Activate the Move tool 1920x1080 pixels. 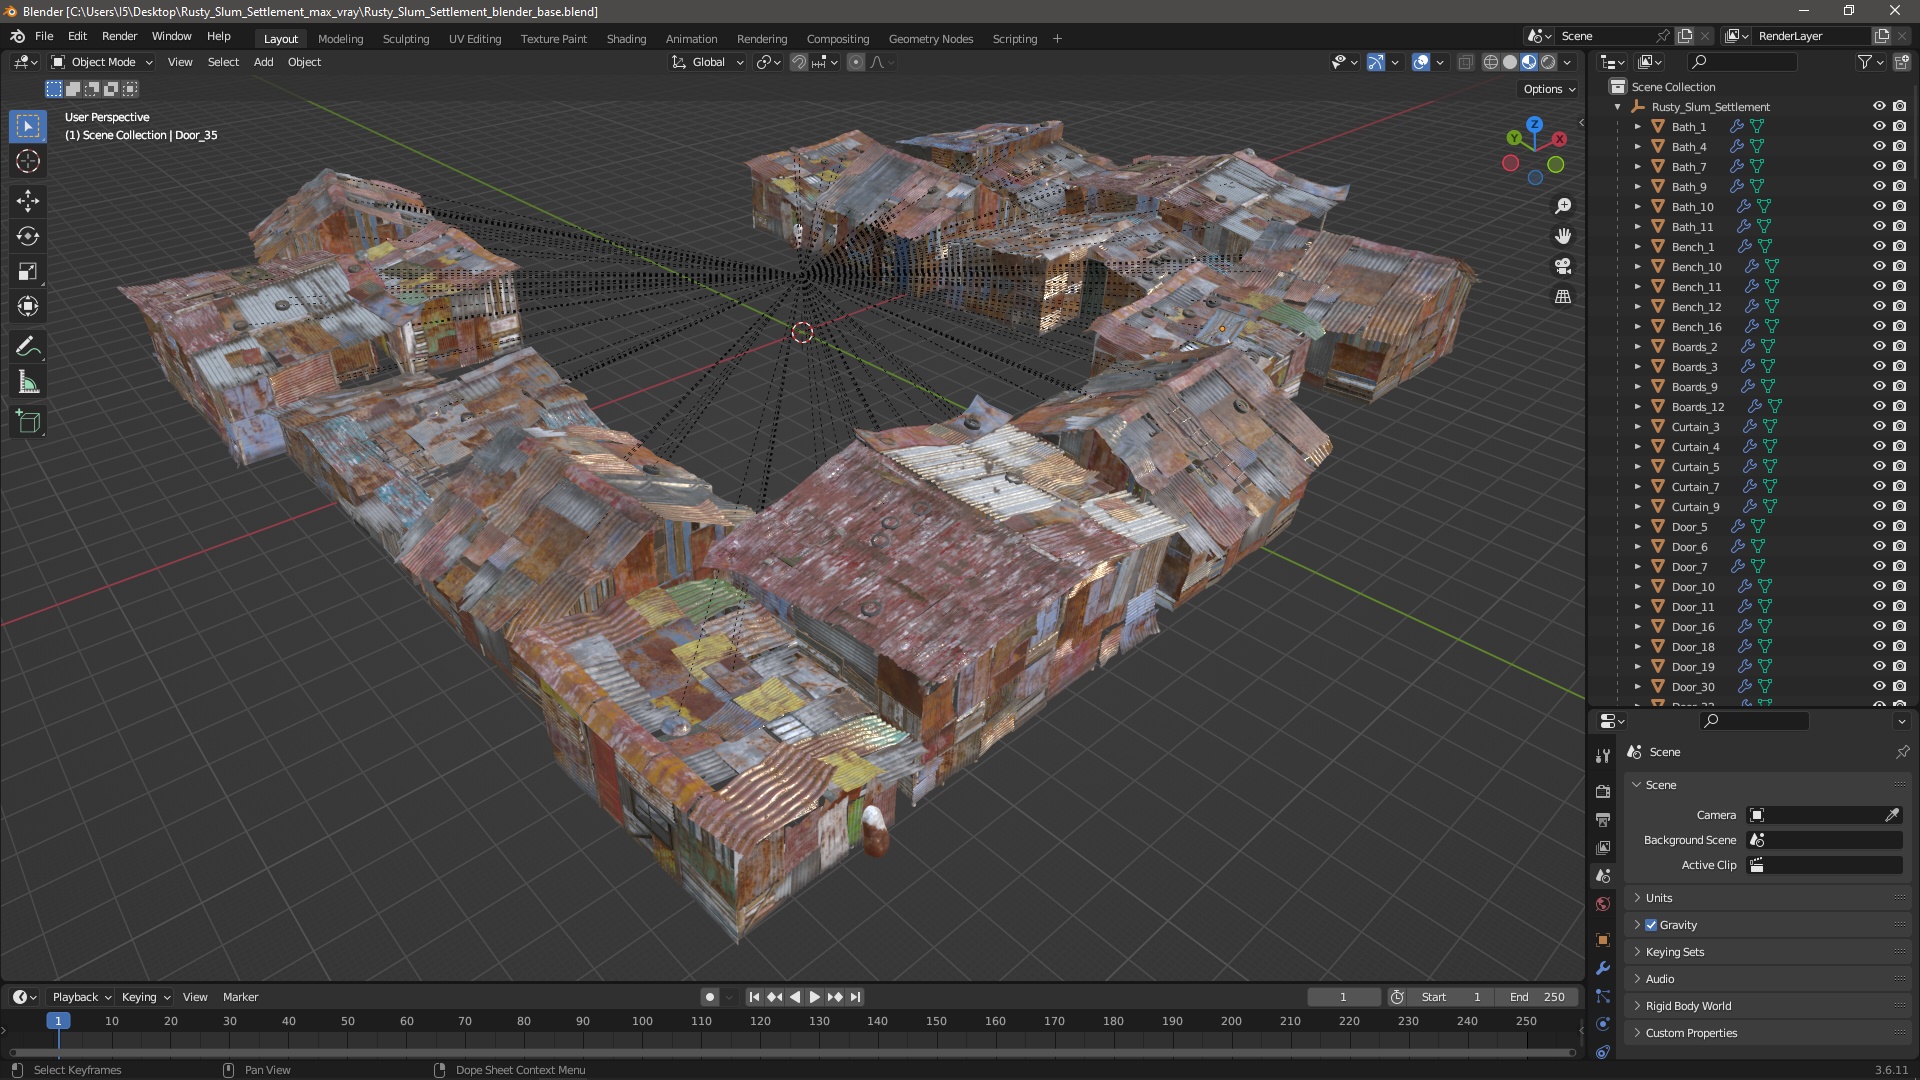tap(28, 201)
